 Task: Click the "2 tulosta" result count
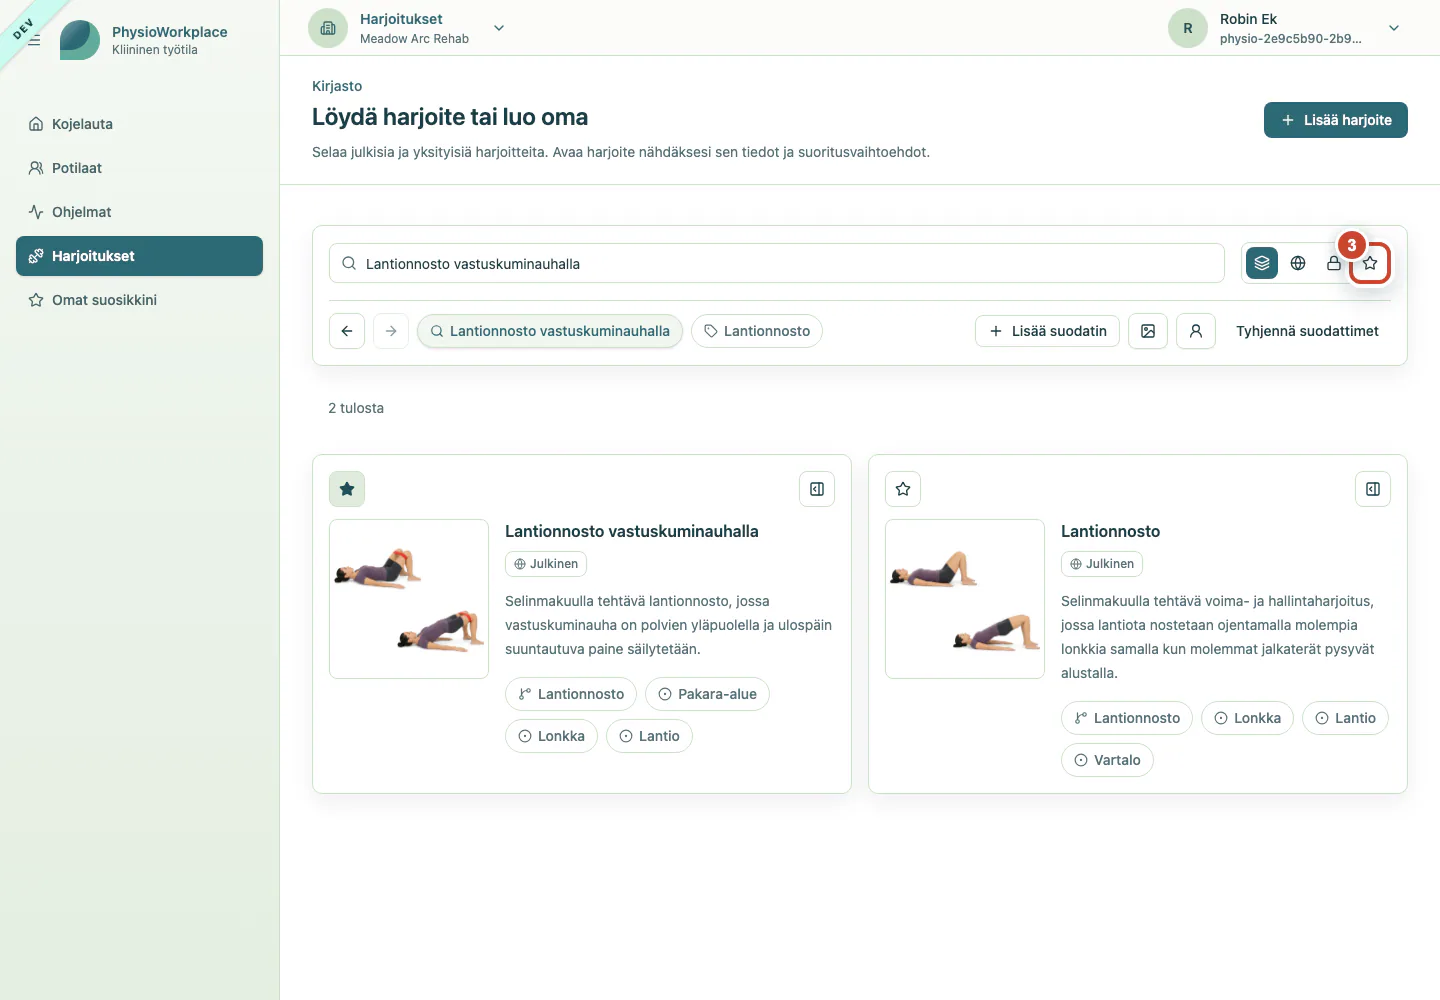tap(356, 408)
